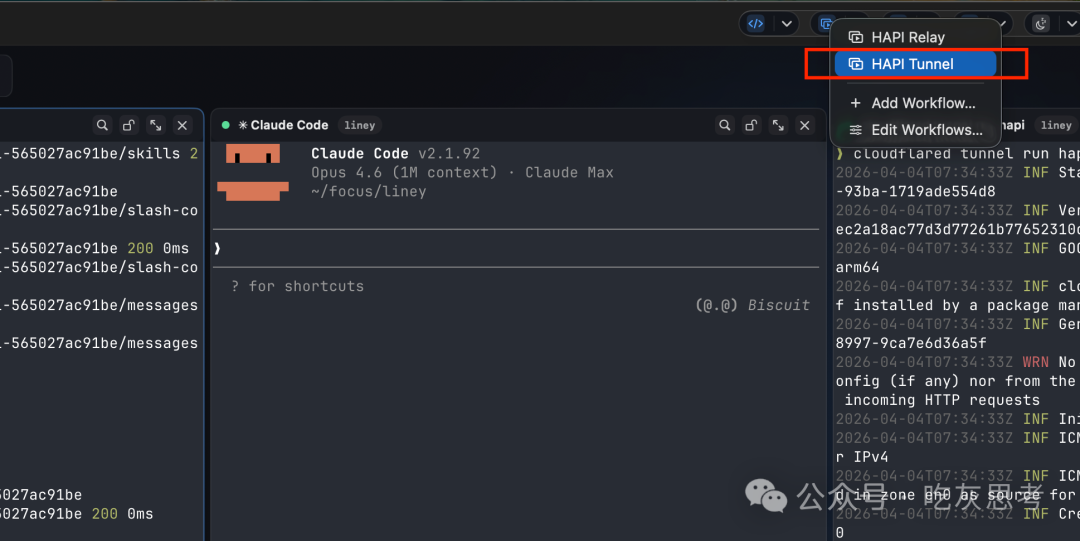Click the '8997-9ca7e6d36a5f' log line
1080x541 pixels.
coord(911,343)
